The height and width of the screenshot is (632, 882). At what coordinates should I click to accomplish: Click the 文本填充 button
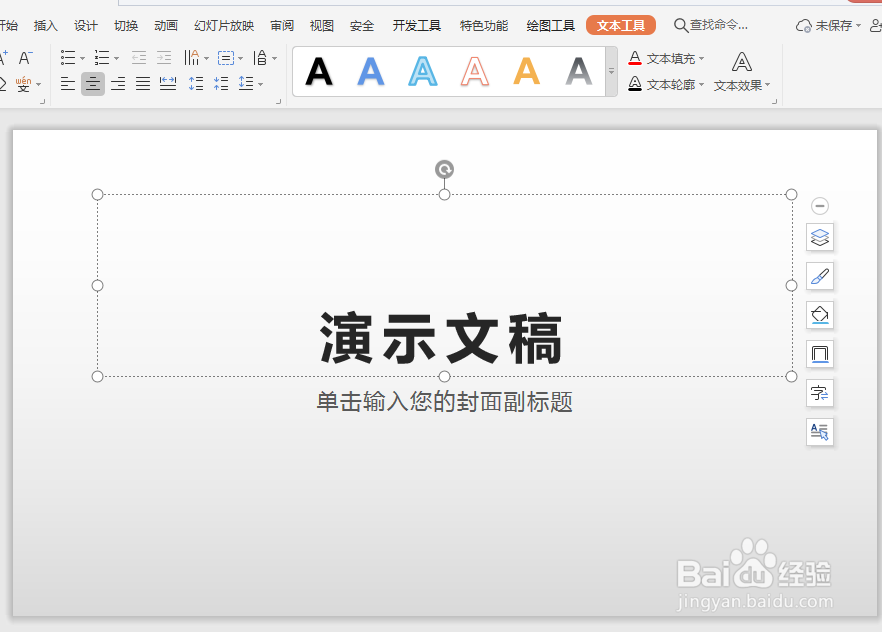pyautogui.click(x=666, y=58)
